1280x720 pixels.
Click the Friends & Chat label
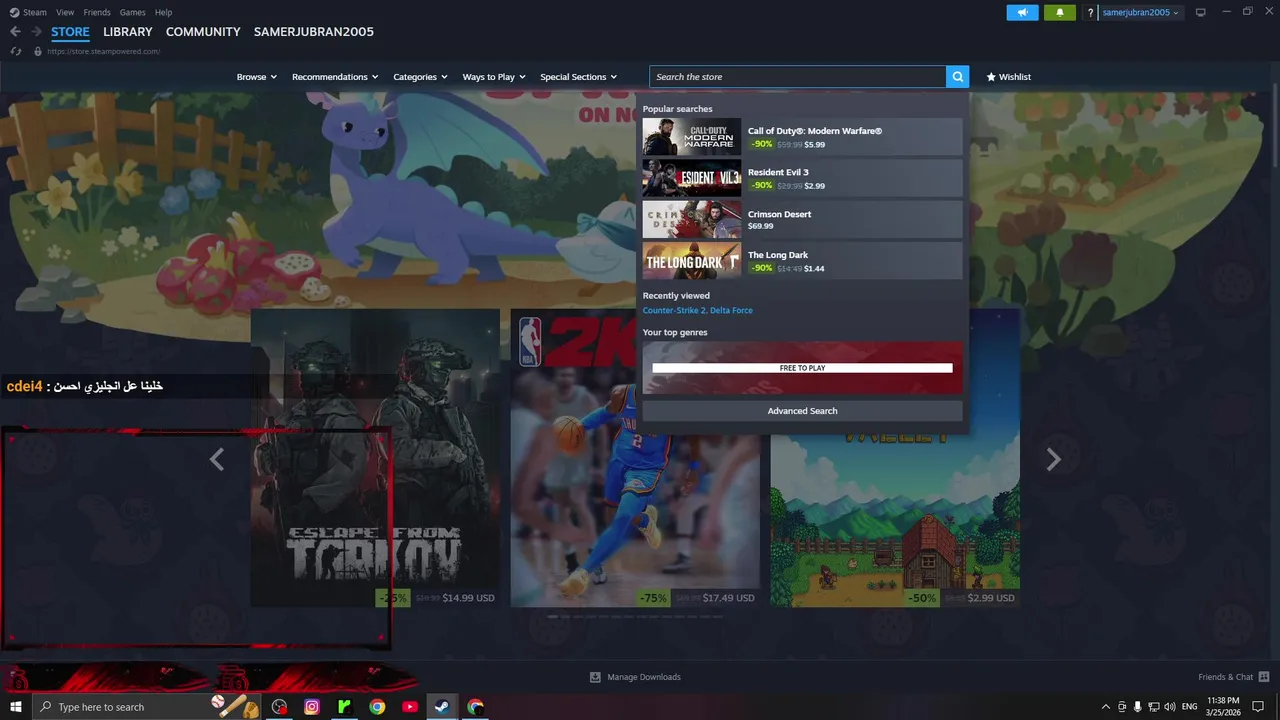tap(1225, 677)
